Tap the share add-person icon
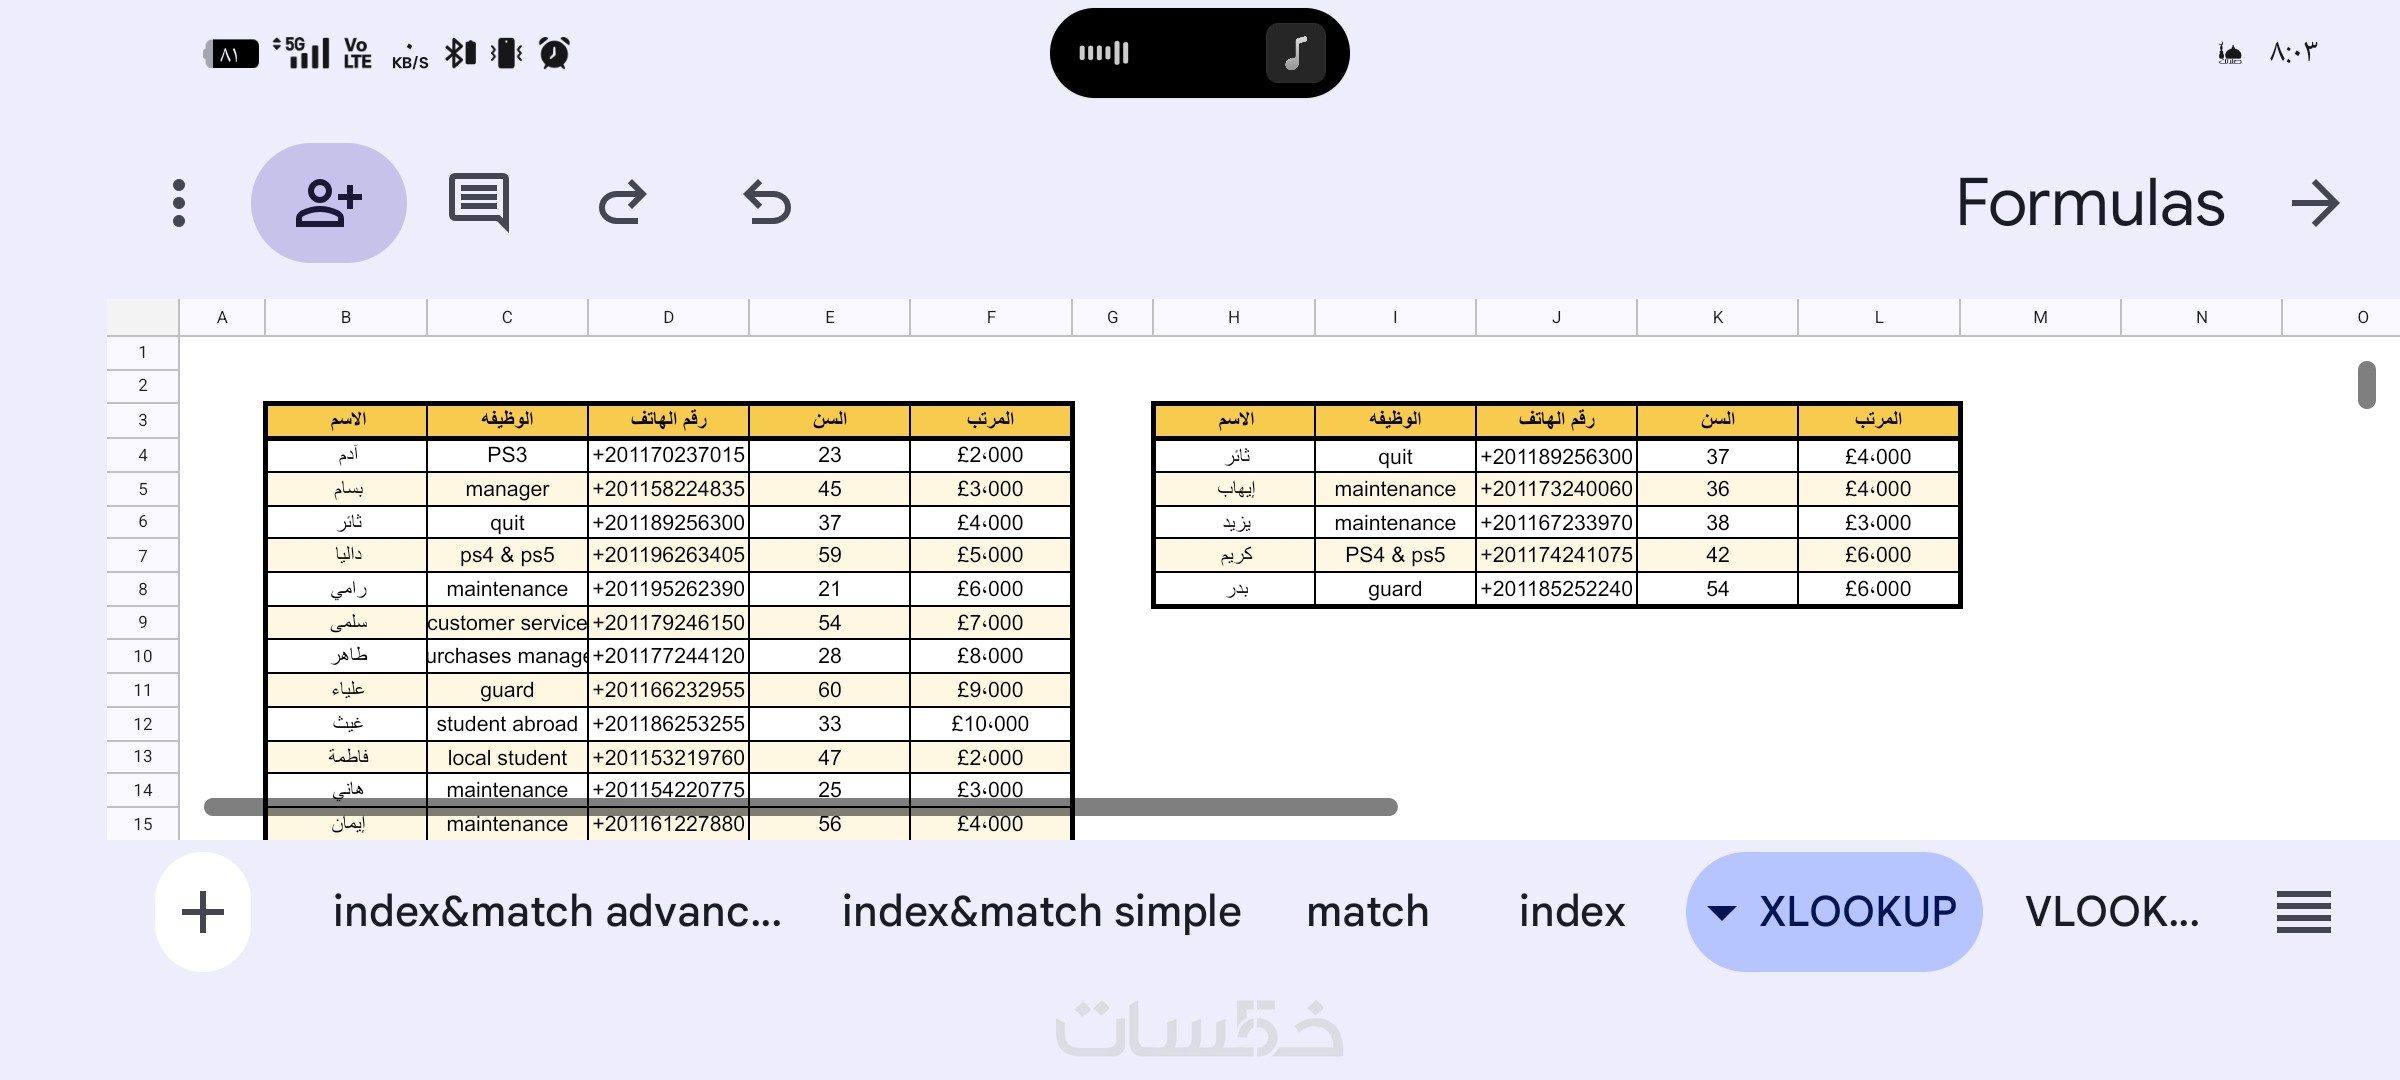The image size is (2400, 1080). (x=328, y=203)
